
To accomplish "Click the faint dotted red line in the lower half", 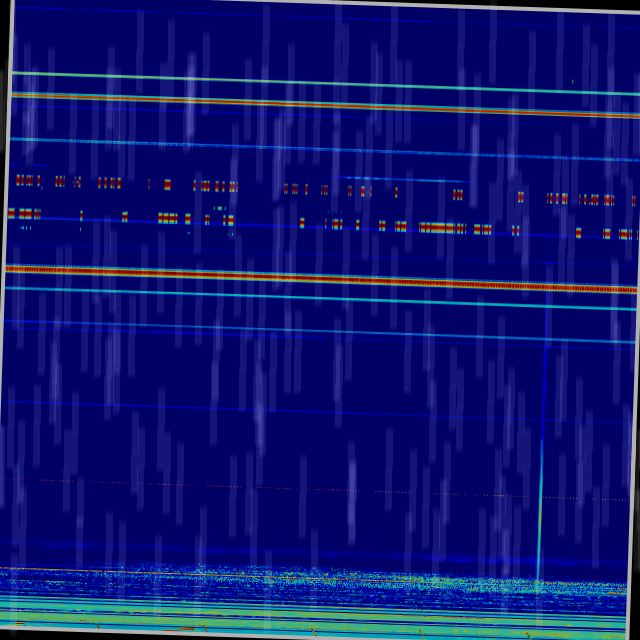I will click(300, 489).
